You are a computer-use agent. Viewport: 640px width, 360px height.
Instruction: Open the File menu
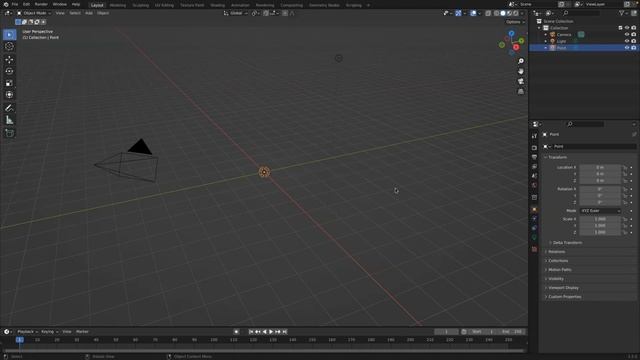[x=15, y=4]
